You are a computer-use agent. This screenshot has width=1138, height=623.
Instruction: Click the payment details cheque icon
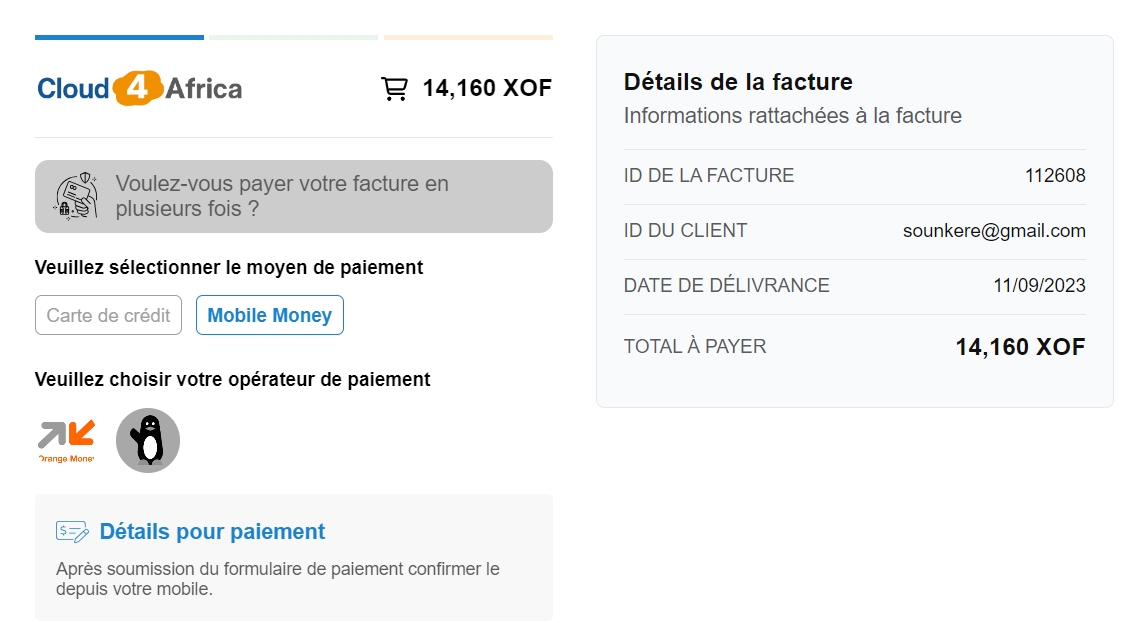72,532
